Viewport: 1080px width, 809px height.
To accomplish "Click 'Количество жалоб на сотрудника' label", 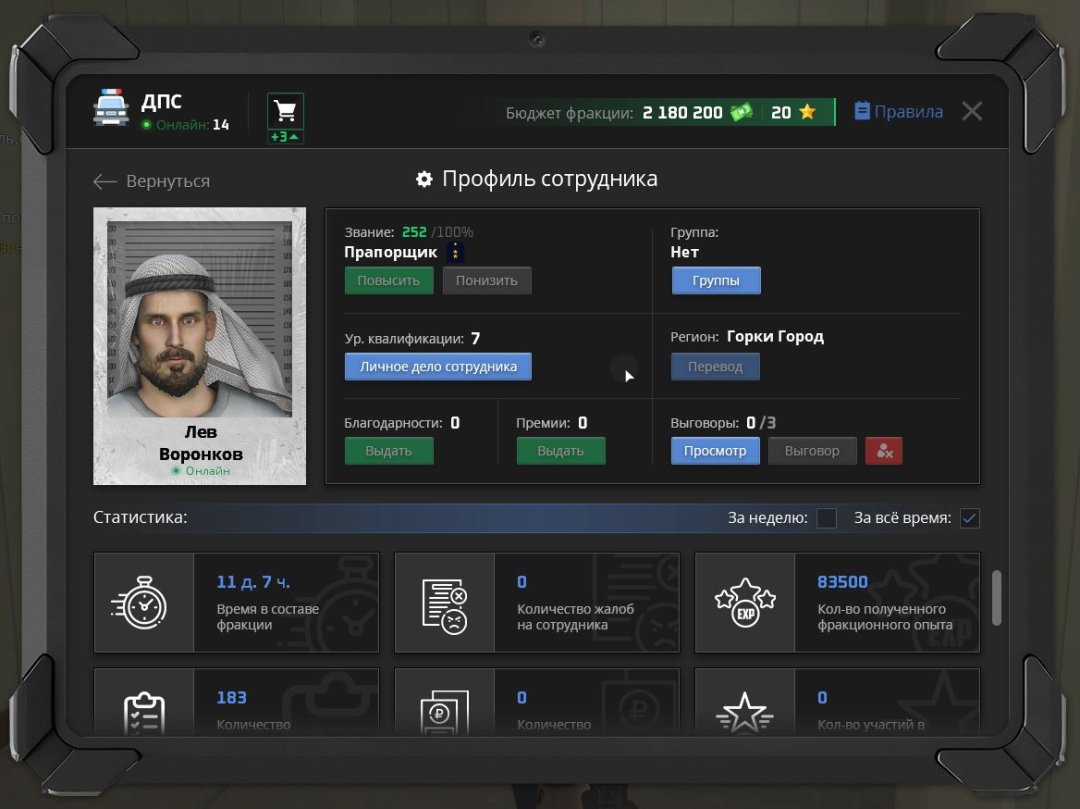I will tap(576, 617).
